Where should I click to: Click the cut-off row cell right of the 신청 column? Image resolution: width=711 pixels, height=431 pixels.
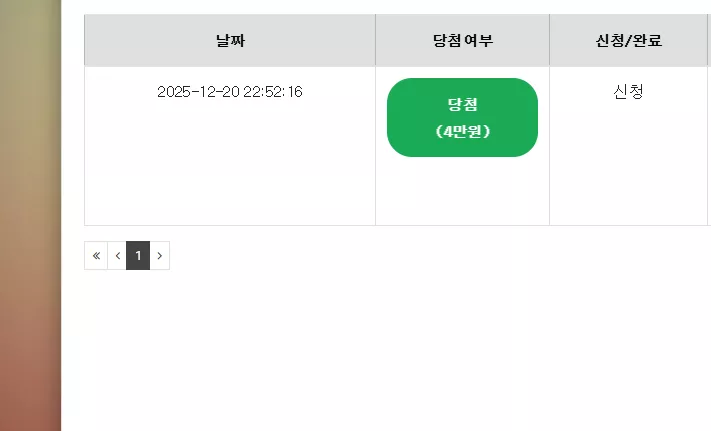point(709,146)
